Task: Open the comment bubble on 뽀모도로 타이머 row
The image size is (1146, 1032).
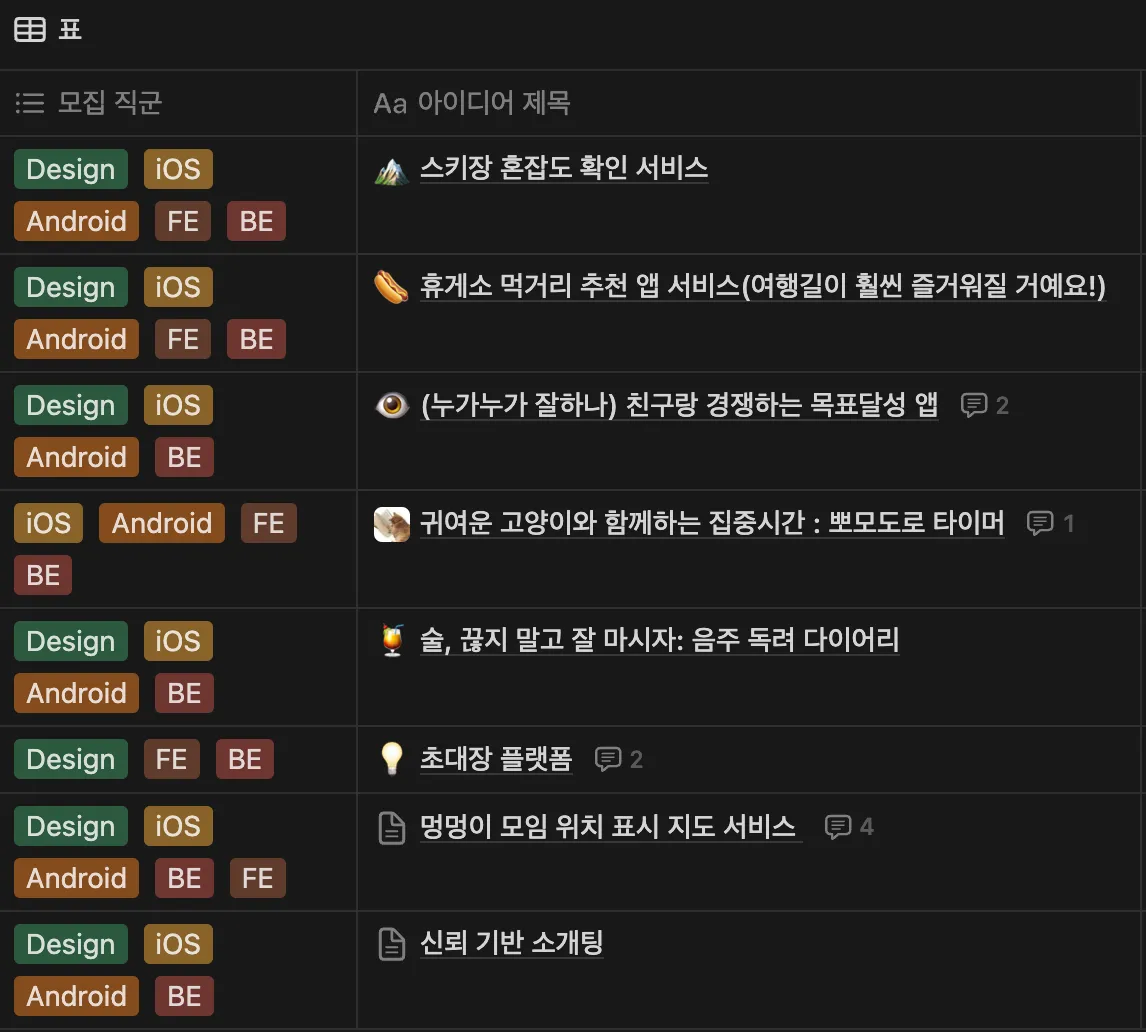Action: coord(1050,523)
